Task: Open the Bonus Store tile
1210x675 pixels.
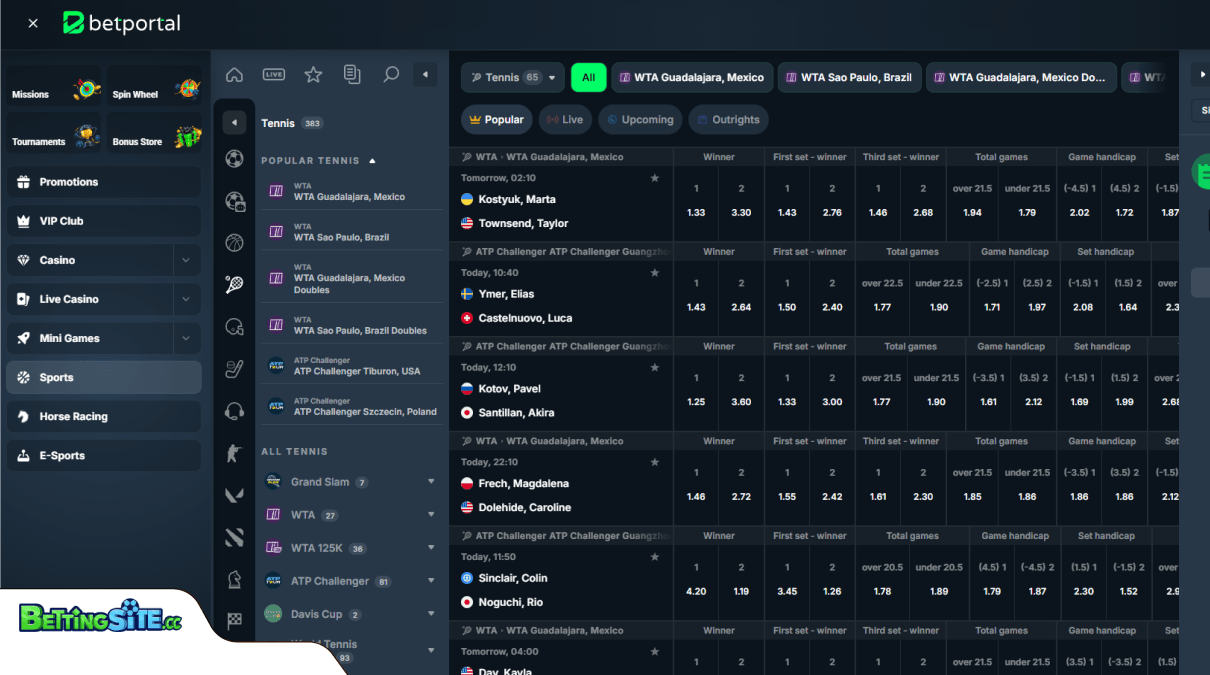Action: [155, 134]
